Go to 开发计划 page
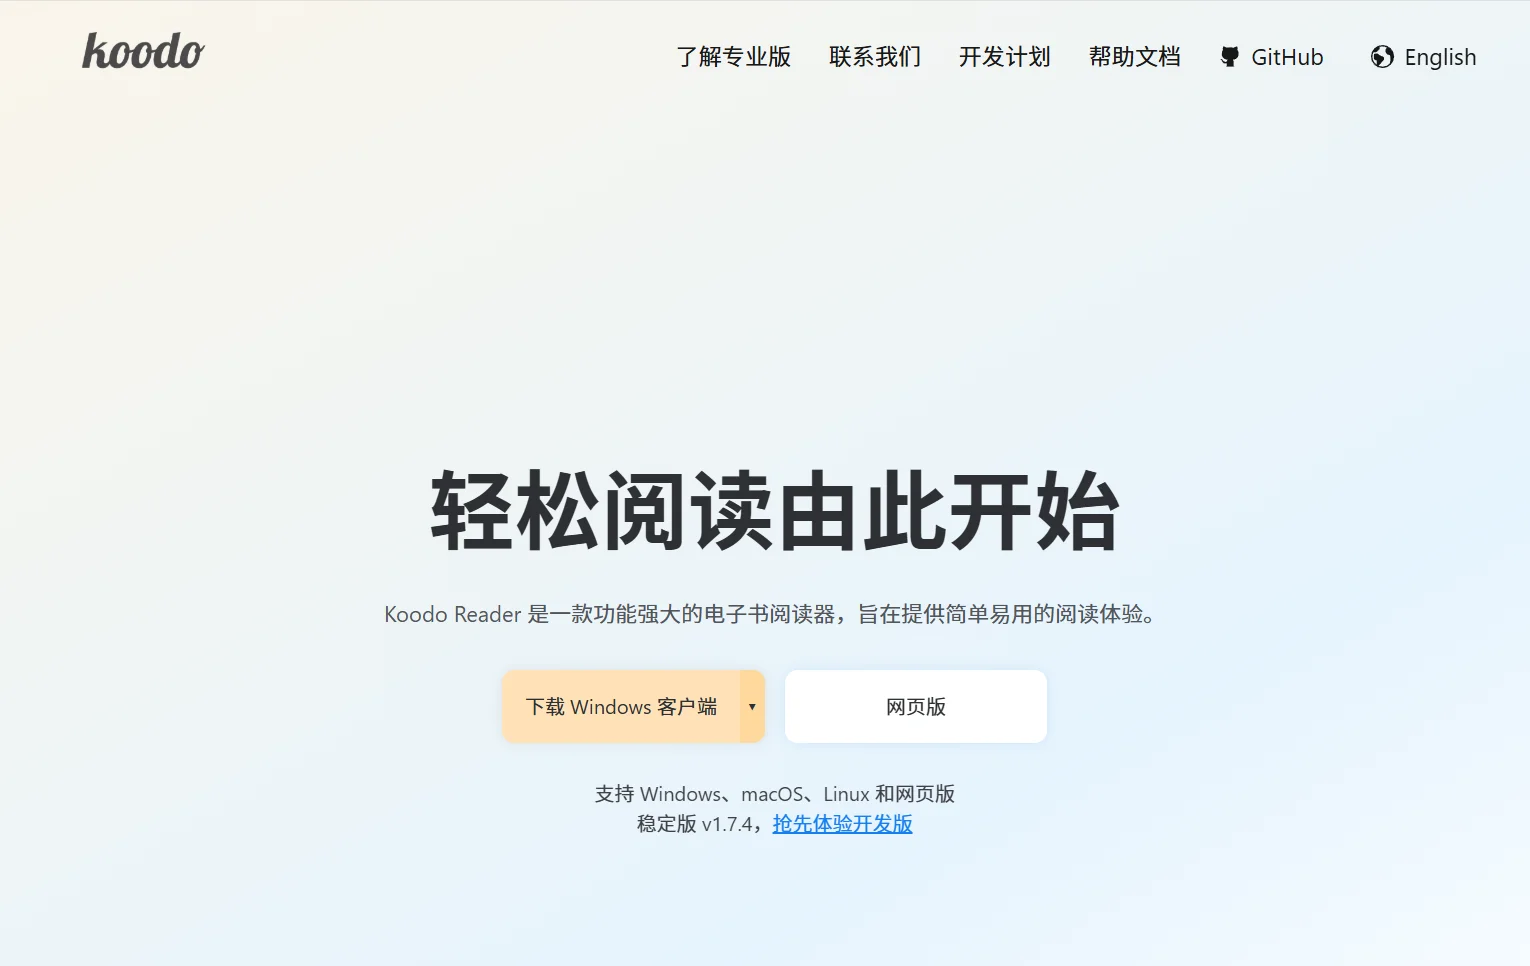1530x966 pixels. click(1005, 57)
